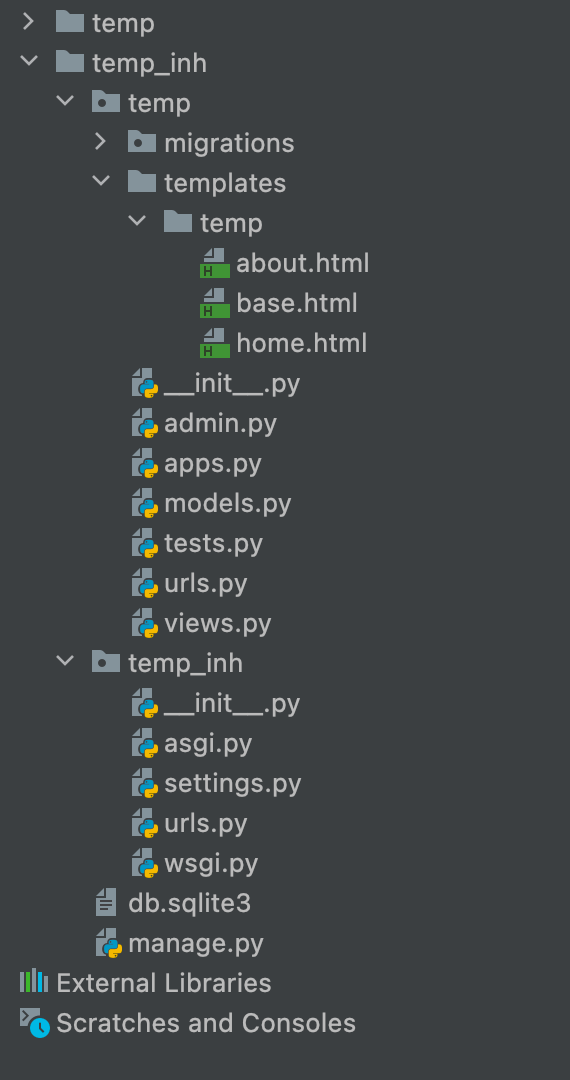The height and width of the screenshot is (1080, 570).
Task: Click the home.html file icon
Action: click(x=214, y=343)
